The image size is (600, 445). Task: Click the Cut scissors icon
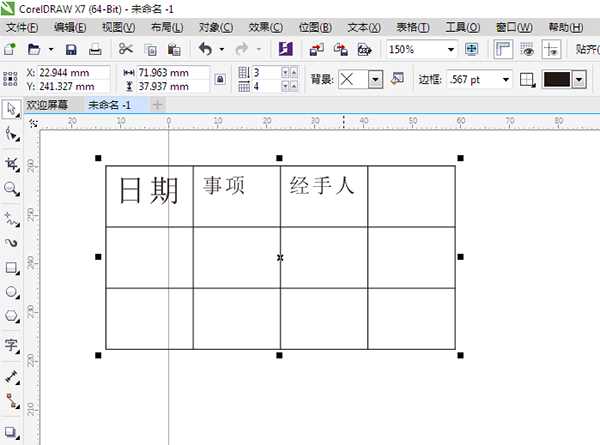tap(126, 49)
